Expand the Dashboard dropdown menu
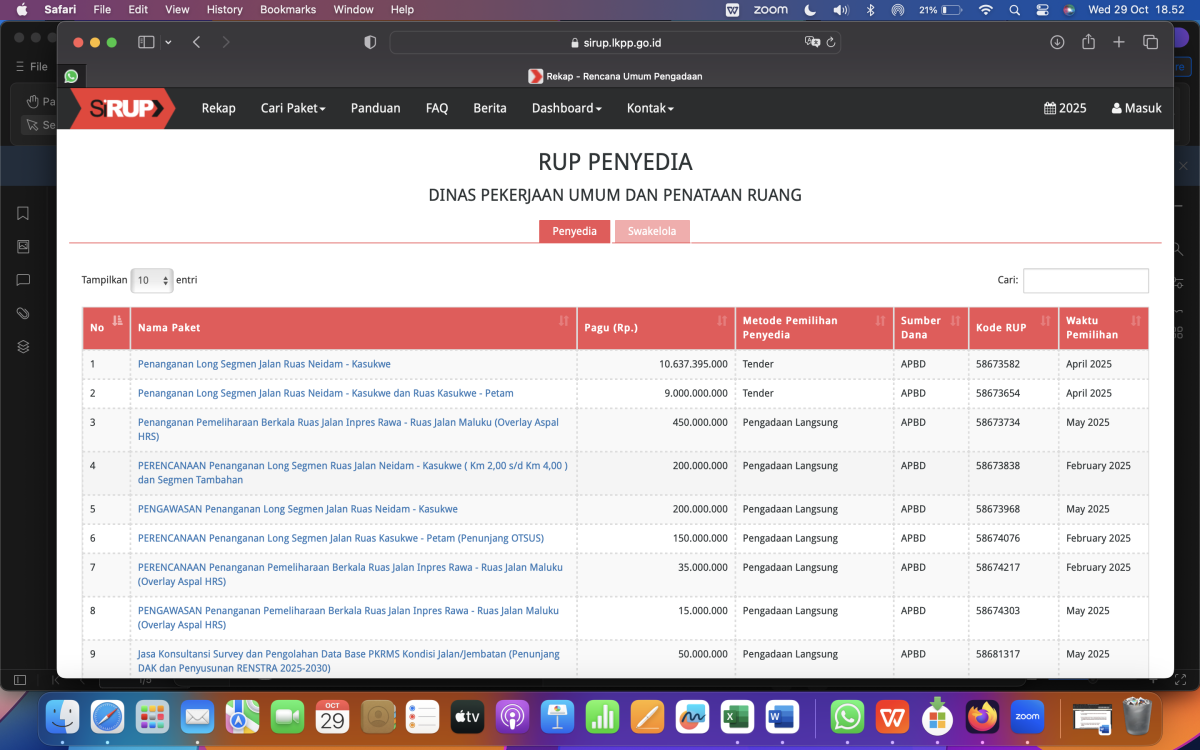 pyautogui.click(x=566, y=108)
